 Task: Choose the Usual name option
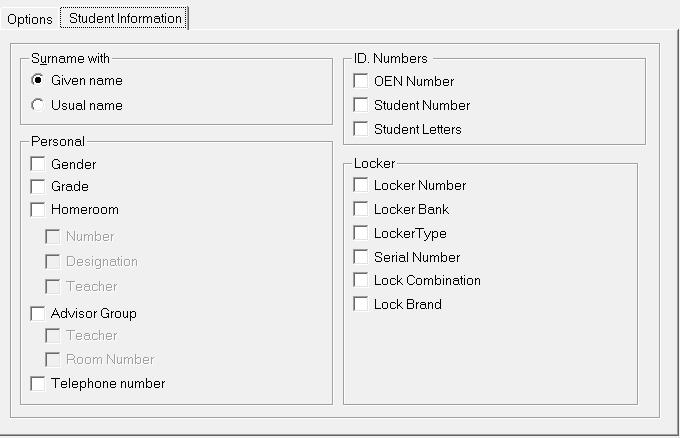[38, 105]
